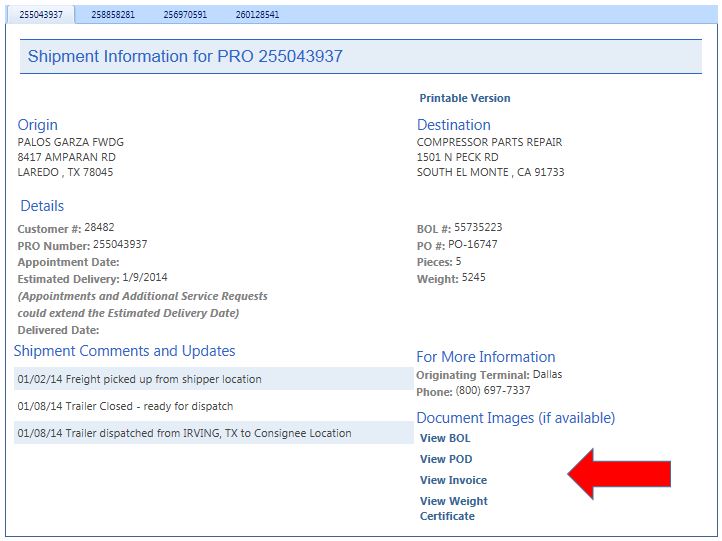Click the Origin section heading

pyautogui.click(x=38, y=125)
